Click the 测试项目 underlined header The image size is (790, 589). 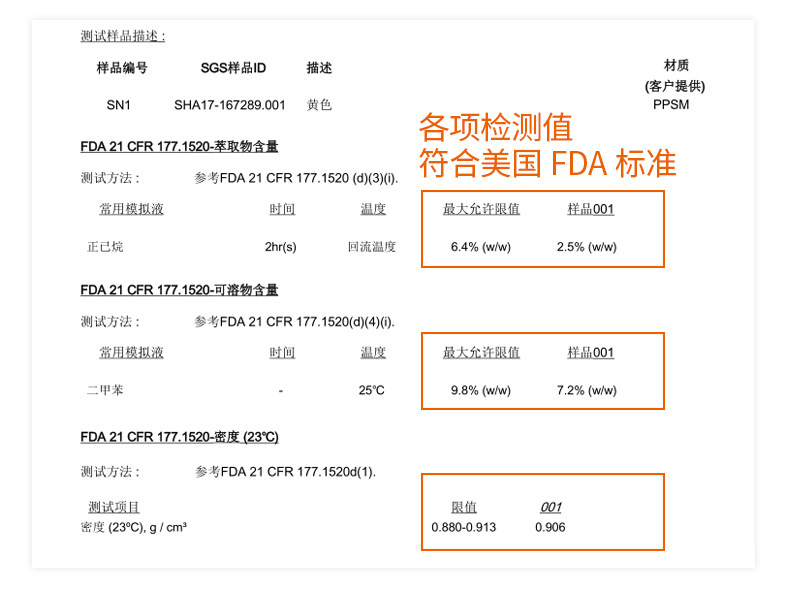tap(114, 507)
